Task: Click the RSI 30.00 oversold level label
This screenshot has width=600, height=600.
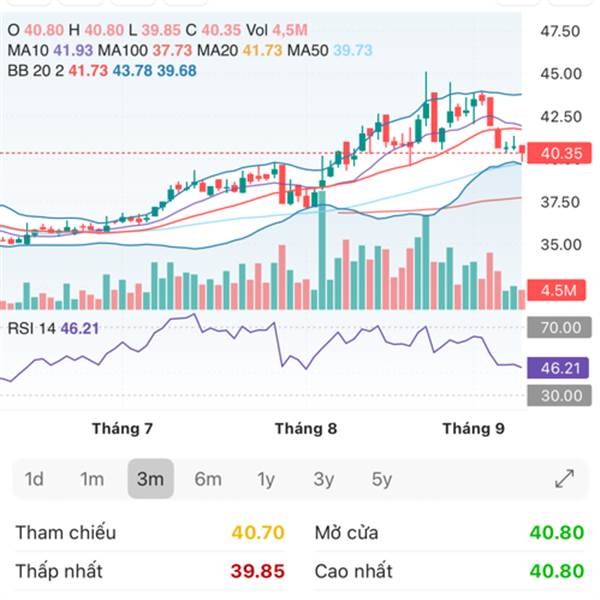Action: [x=559, y=395]
